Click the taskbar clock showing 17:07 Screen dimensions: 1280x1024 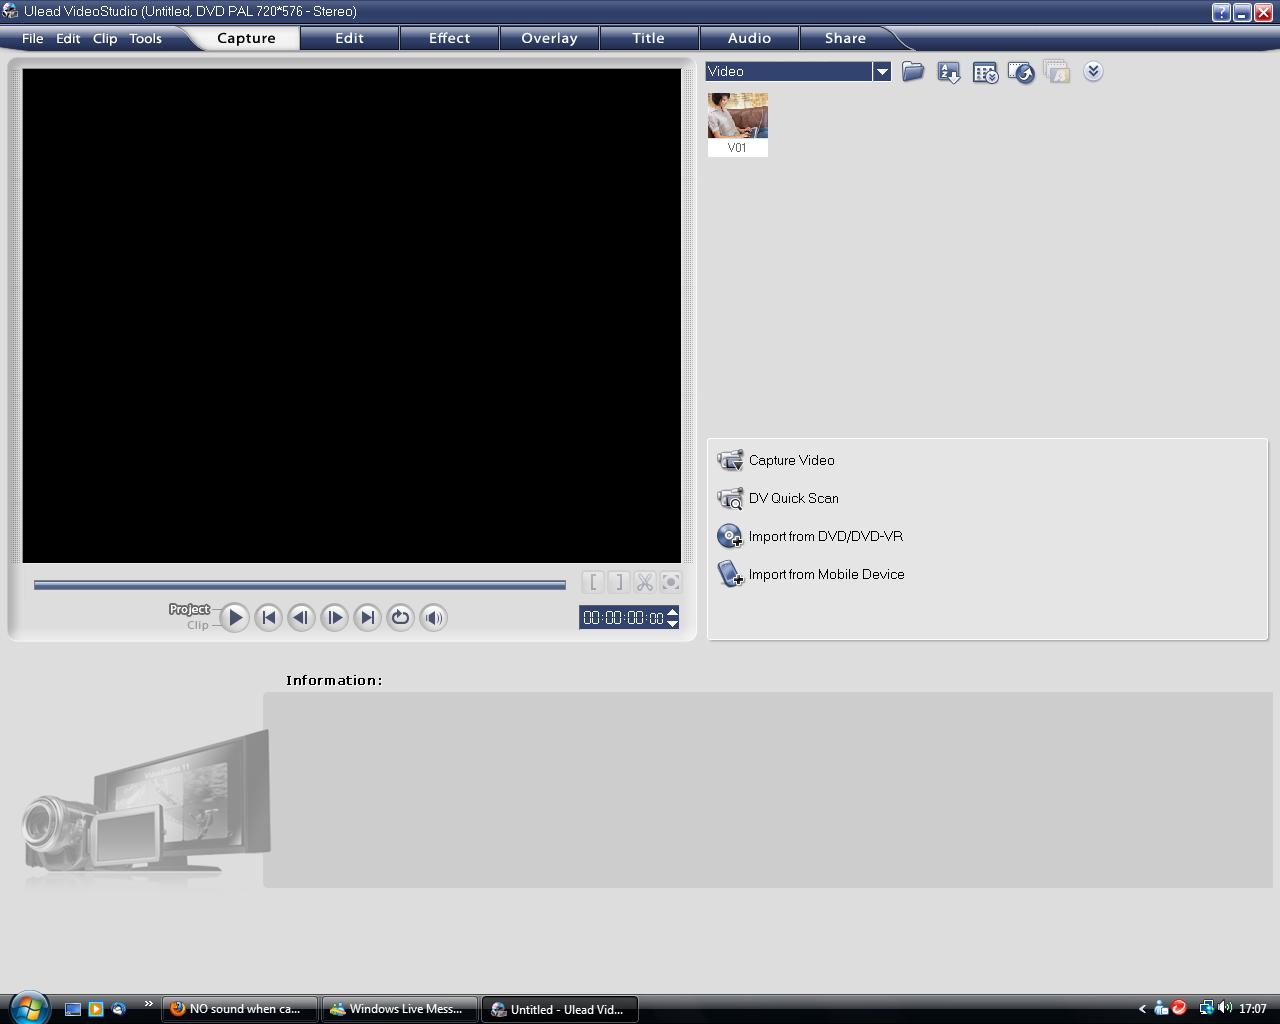1253,1009
